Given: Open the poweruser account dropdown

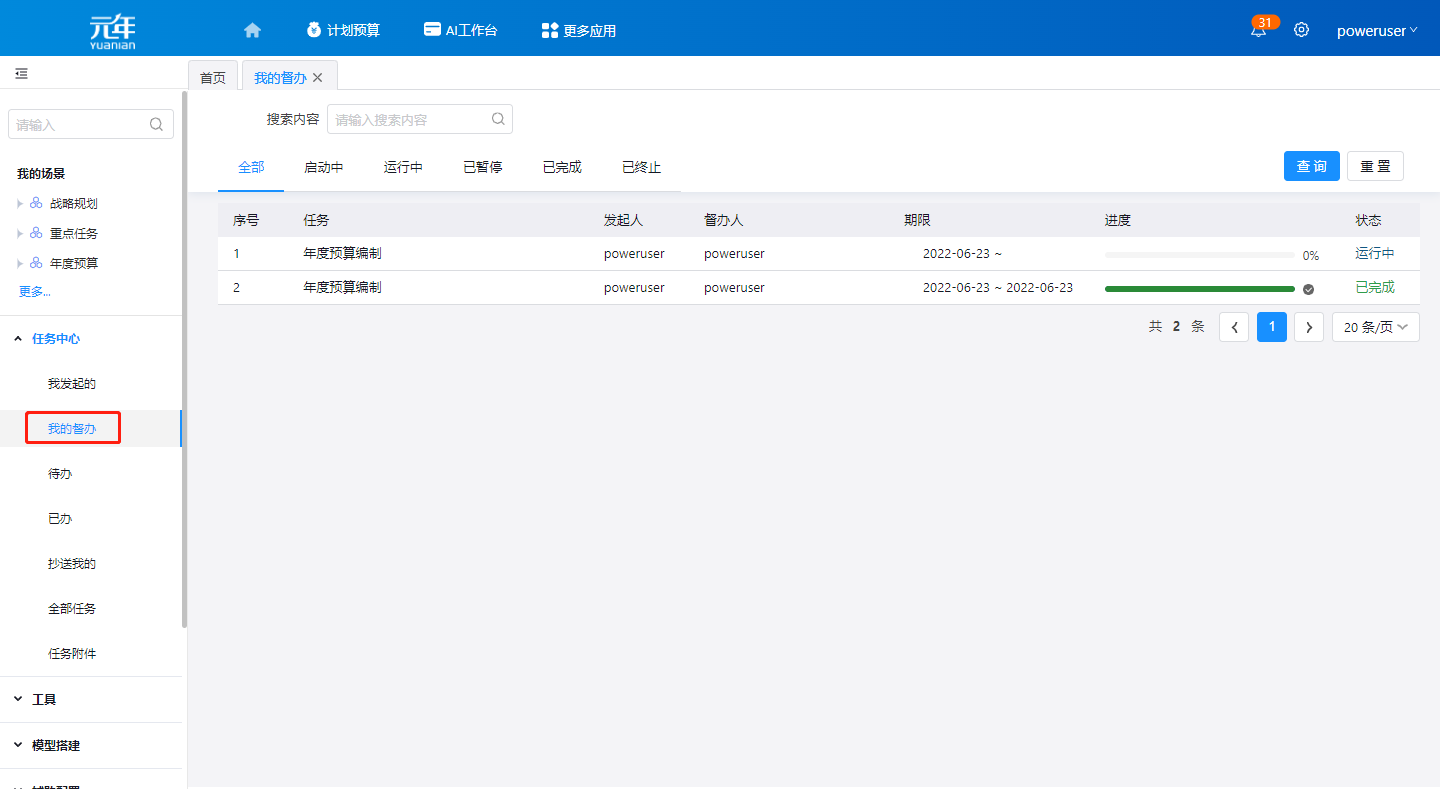Looking at the screenshot, I should click(1377, 30).
